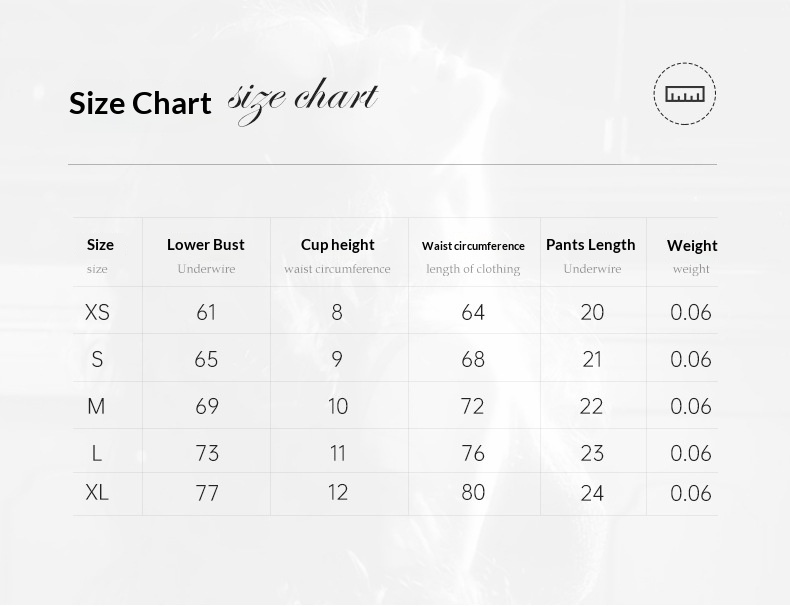Viewport: 790px width, 606px height.
Task: Click the Size column header
Action: [x=100, y=244]
